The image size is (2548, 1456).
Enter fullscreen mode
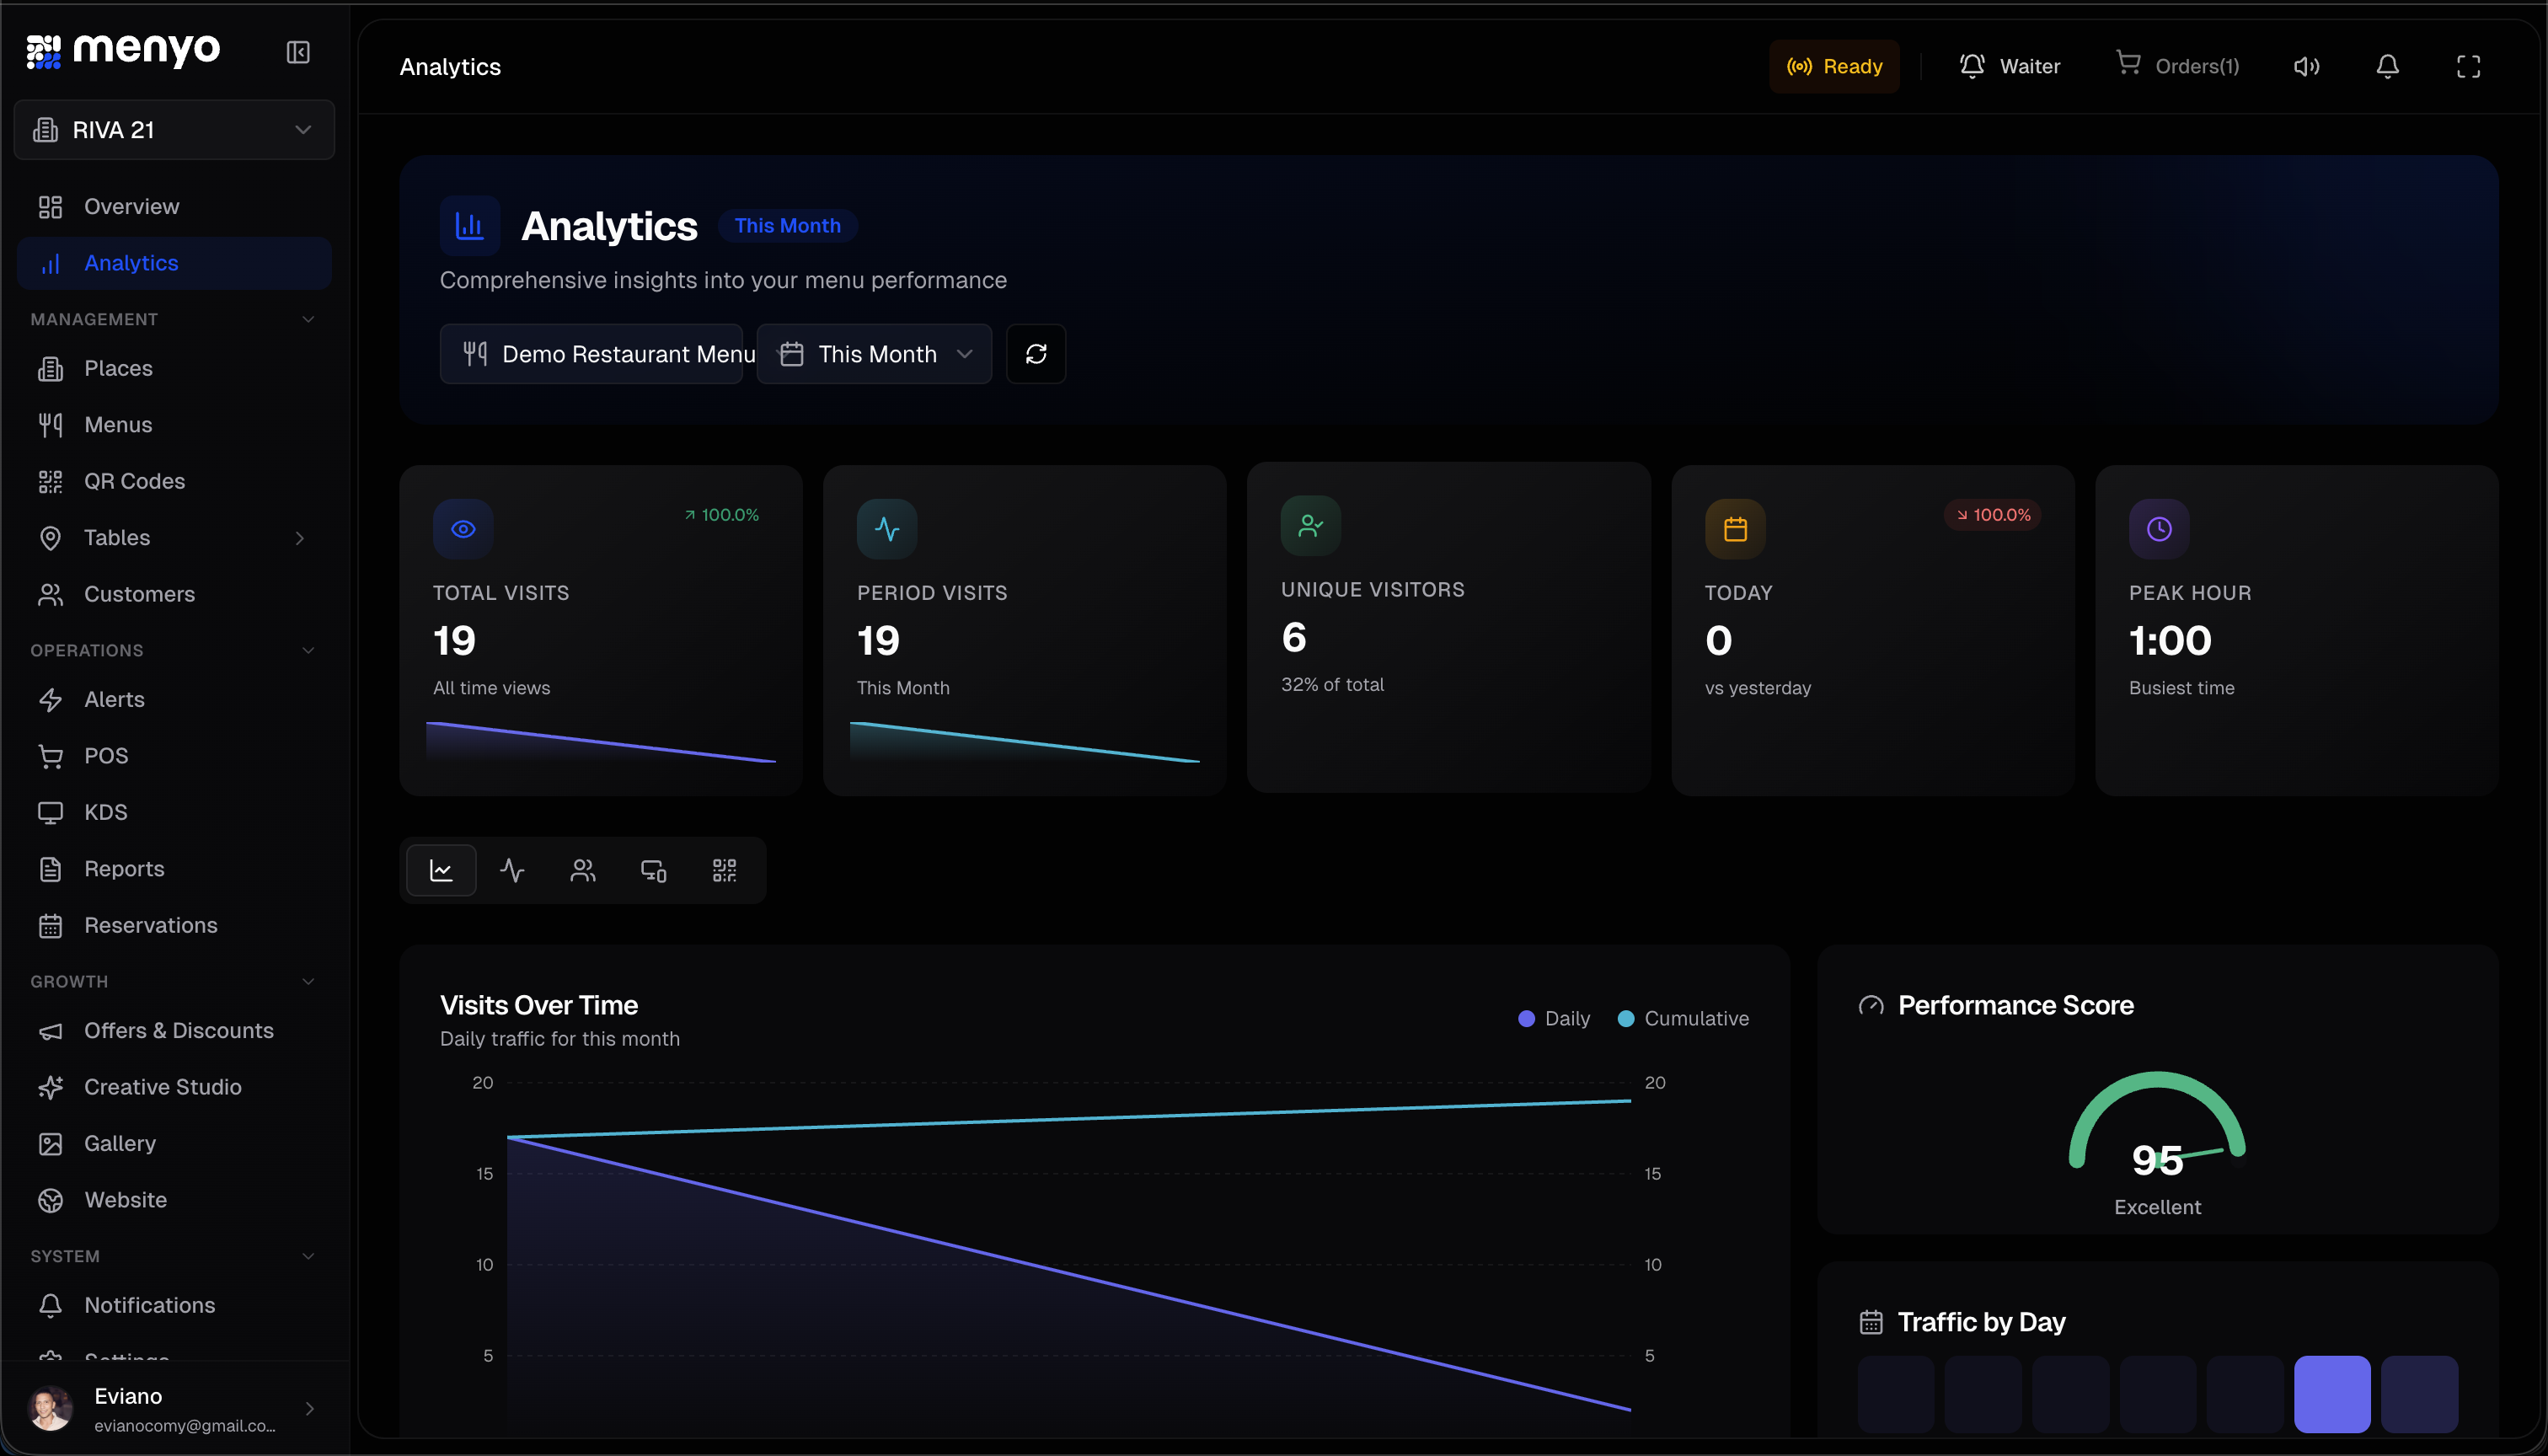pyautogui.click(x=2468, y=66)
